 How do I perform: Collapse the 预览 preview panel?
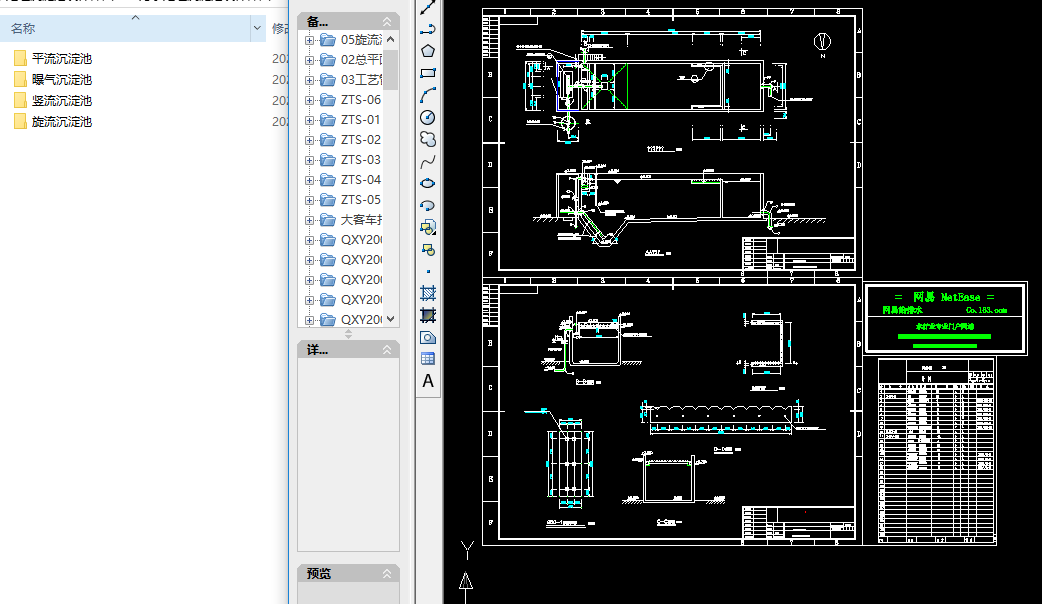point(387,574)
